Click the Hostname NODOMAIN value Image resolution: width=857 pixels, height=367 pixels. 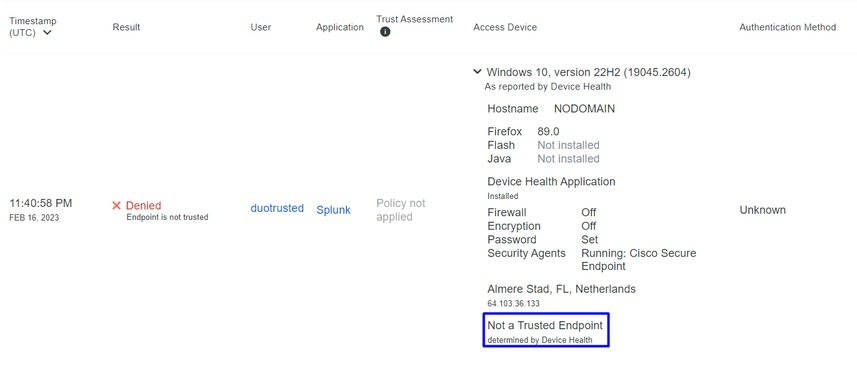(584, 109)
